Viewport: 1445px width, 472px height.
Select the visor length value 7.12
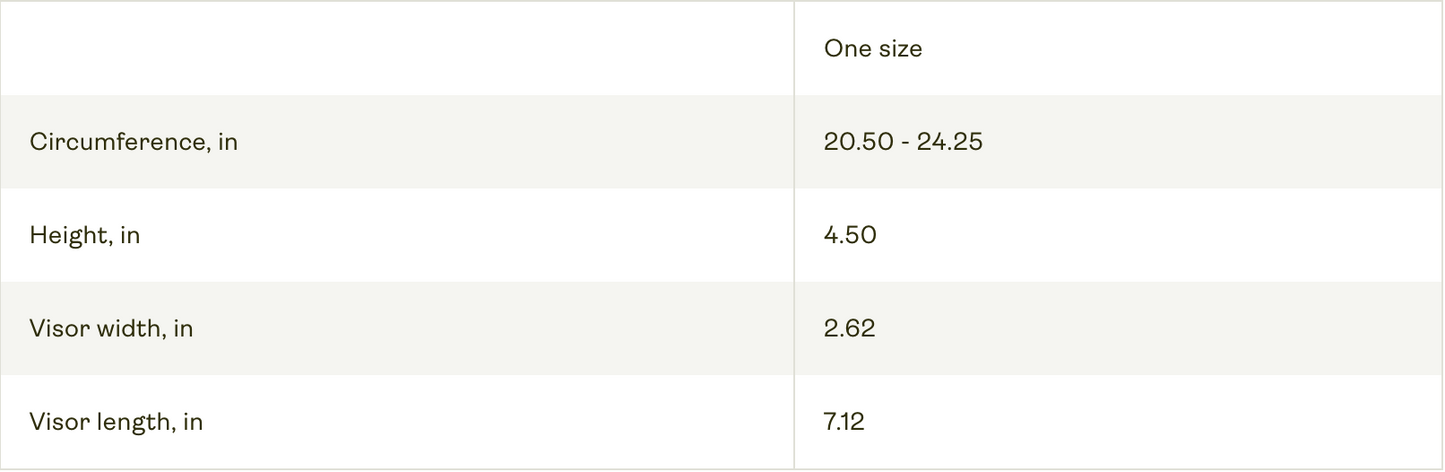tap(844, 422)
